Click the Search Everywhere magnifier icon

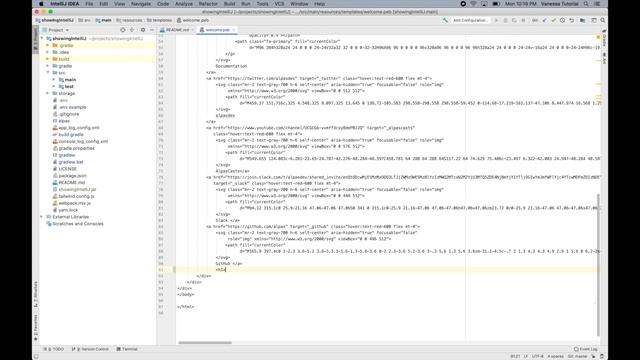click(x=603, y=20)
